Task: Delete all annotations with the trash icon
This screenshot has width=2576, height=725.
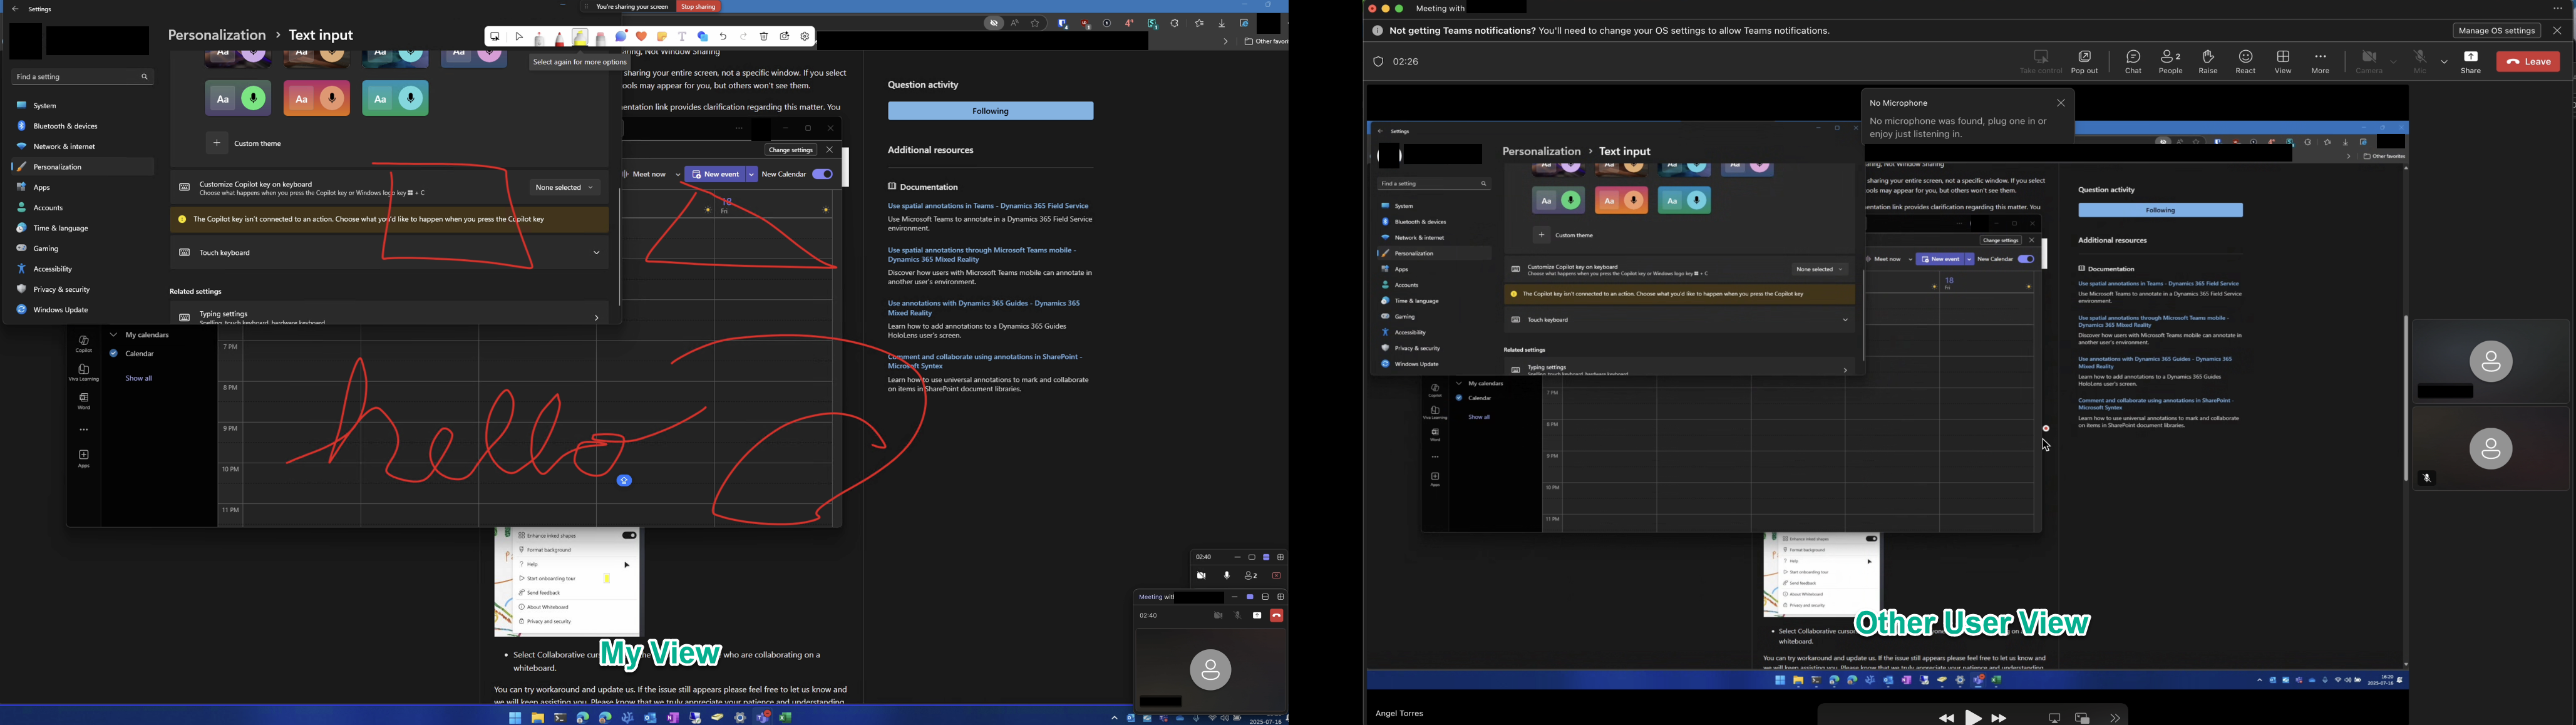Action: tap(764, 37)
